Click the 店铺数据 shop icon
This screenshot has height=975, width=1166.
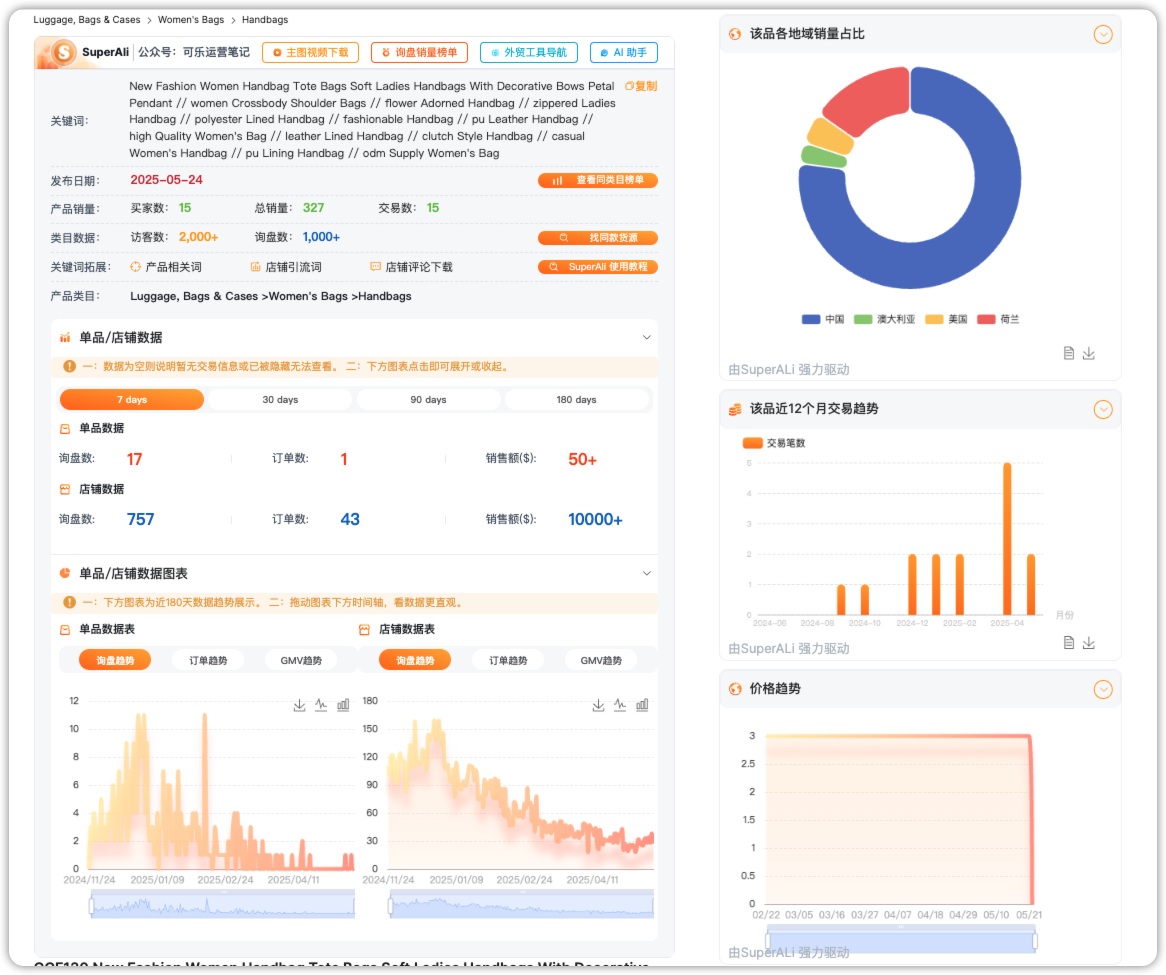point(65,489)
